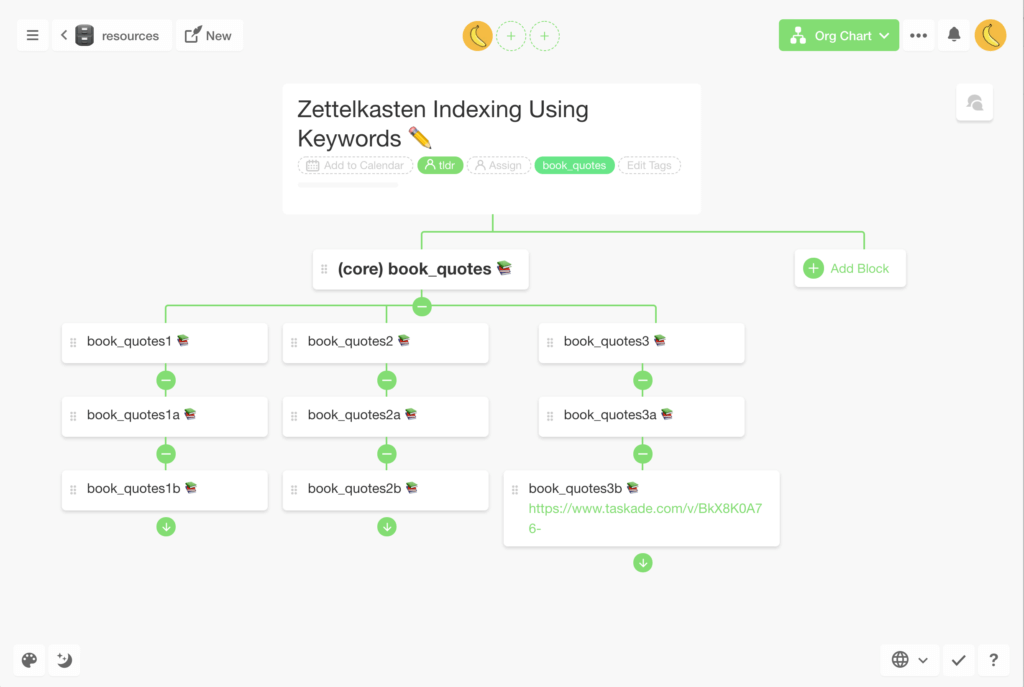Screen dimensions: 1024x687
Task: Collapse the book_quotes1 subtree with its minus toggle
Action: point(166,380)
